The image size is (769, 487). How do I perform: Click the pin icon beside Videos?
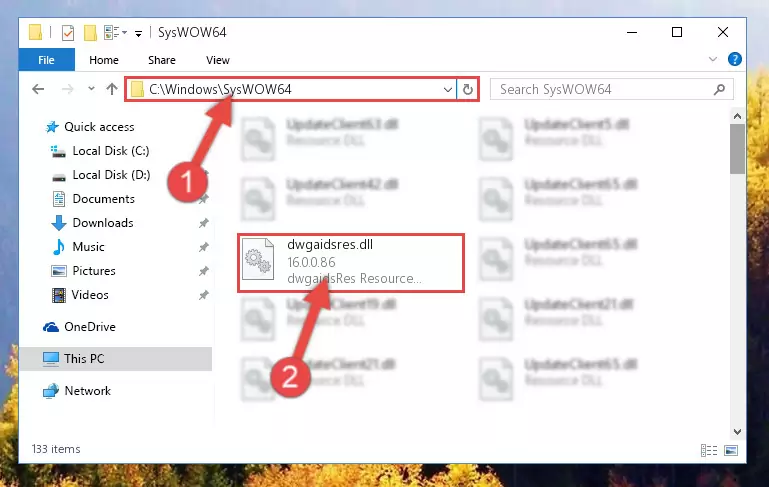204,295
